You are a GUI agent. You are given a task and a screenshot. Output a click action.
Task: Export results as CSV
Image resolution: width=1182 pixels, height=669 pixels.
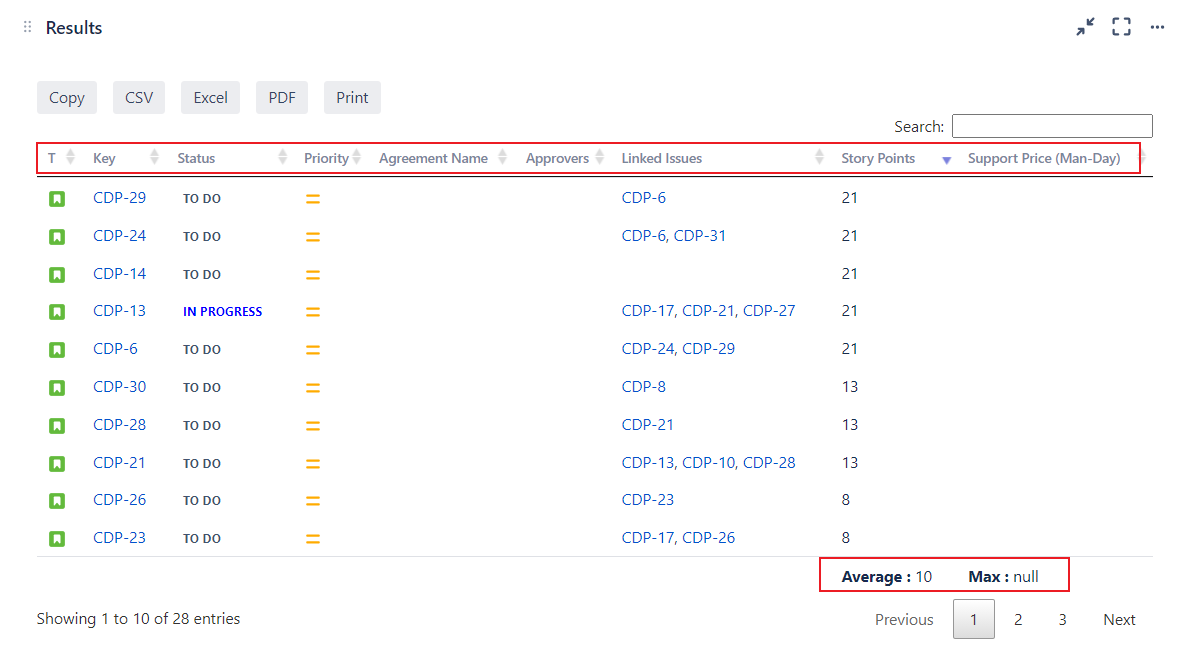pos(139,97)
